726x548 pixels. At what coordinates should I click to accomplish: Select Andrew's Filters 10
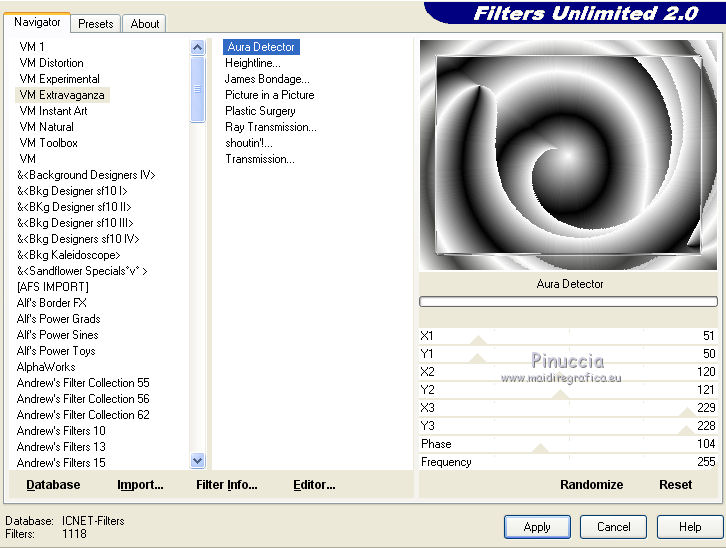(61, 431)
